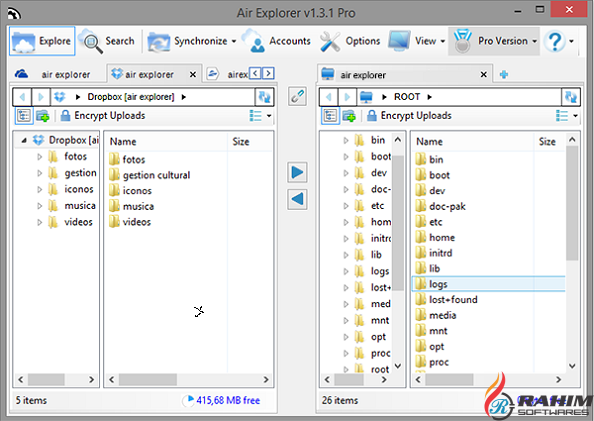
Task: Go forward in right ROOT pane
Action: point(347,97)
